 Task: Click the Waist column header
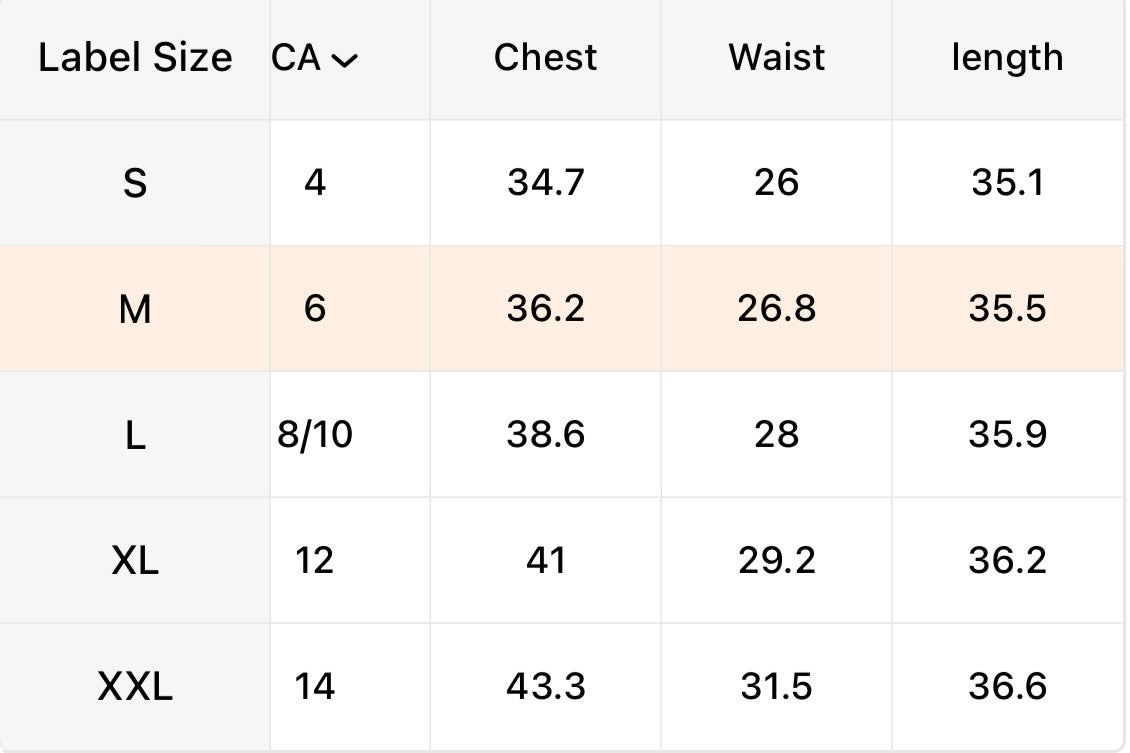[x=777, y=58]
